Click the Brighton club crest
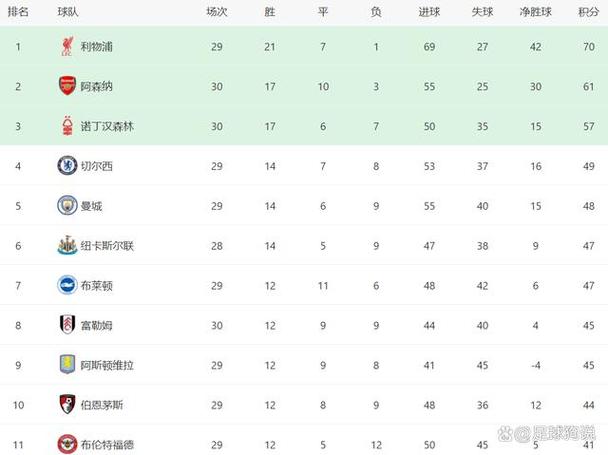This screenshot has width=608, height=455. click(67, 285)
